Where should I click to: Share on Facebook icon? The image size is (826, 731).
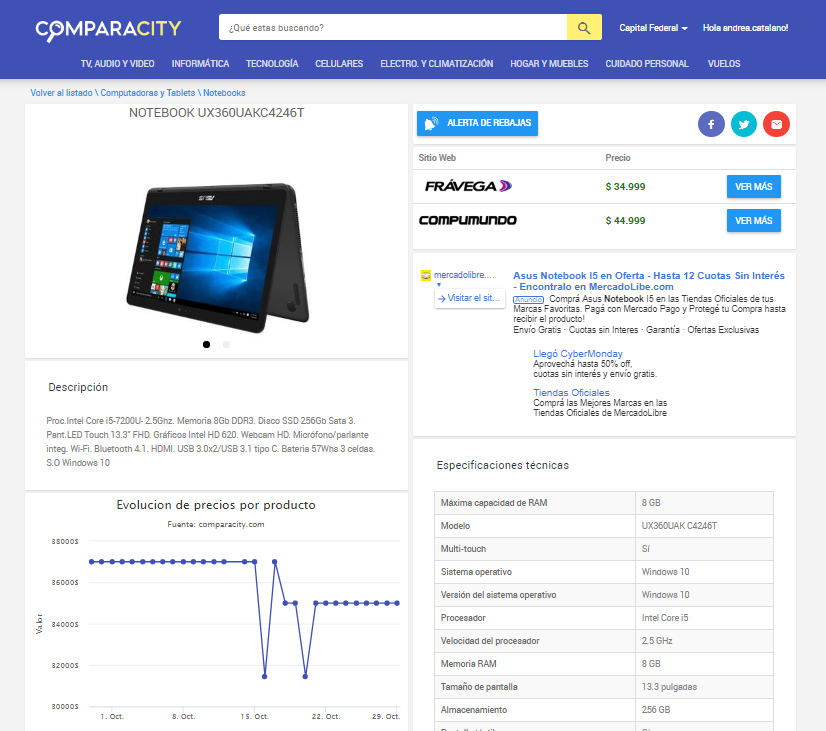point(711,124)
